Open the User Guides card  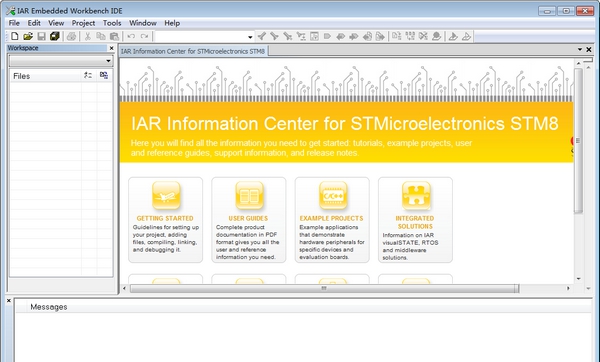(249, 220)
